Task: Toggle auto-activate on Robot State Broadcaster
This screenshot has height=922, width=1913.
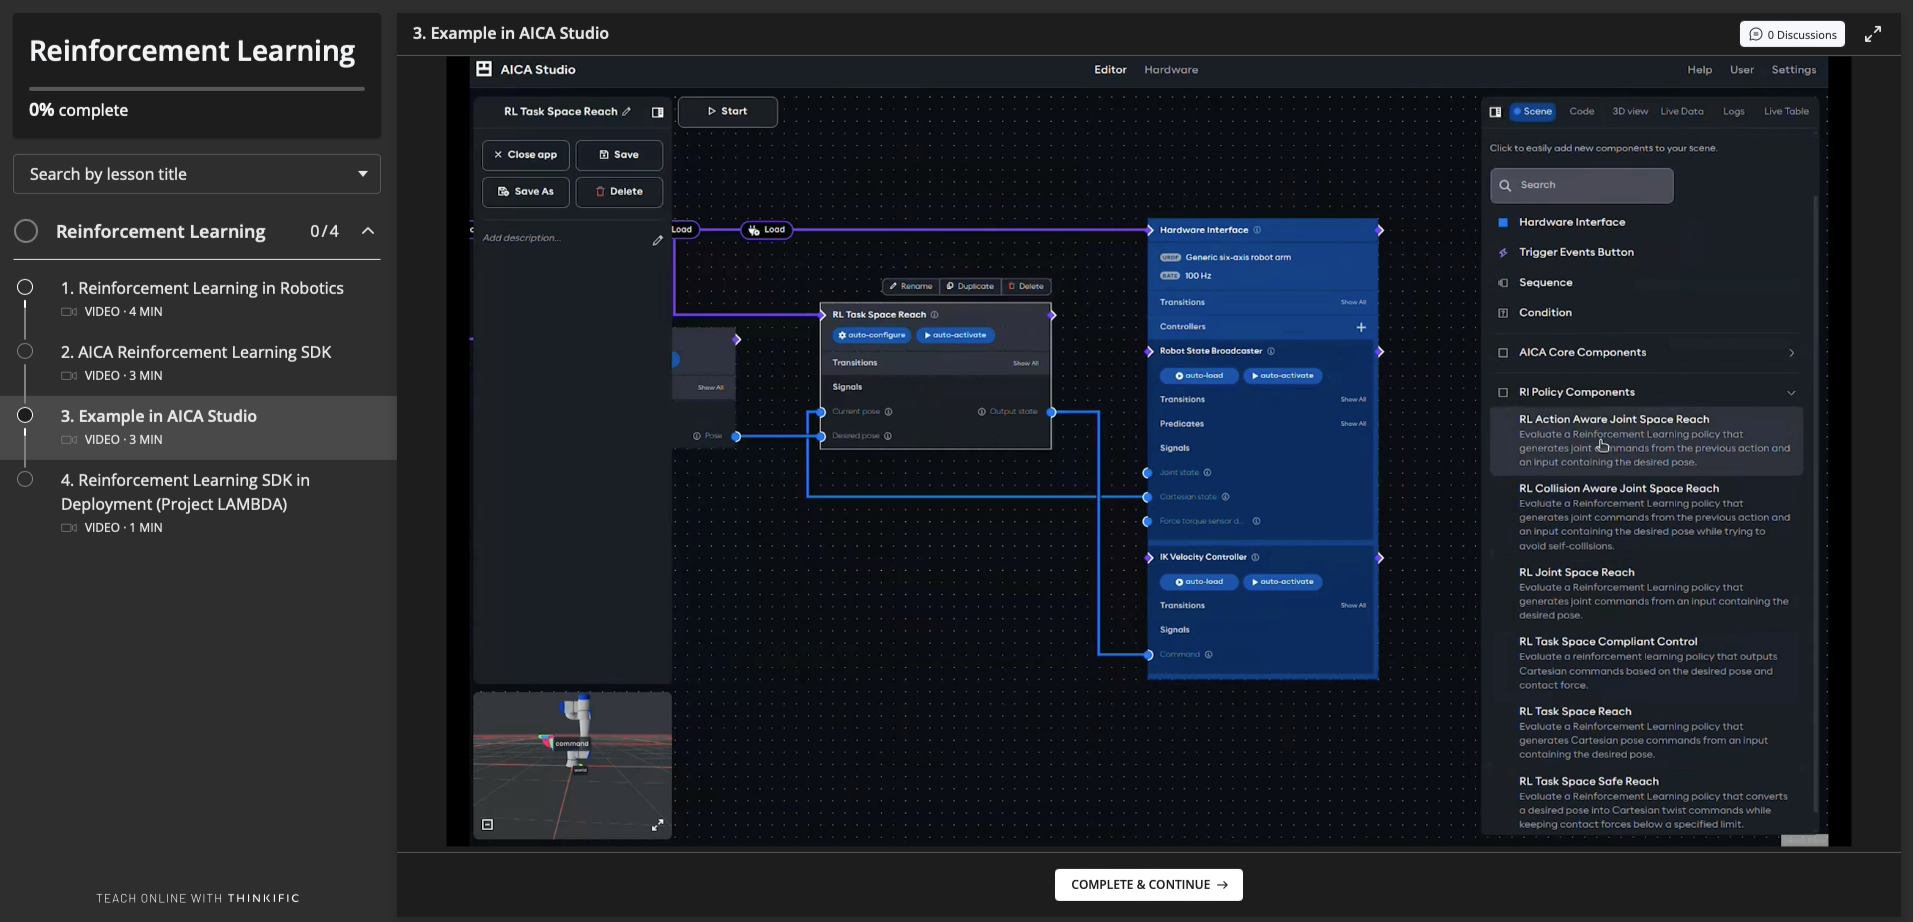Action: [1282, 376]
